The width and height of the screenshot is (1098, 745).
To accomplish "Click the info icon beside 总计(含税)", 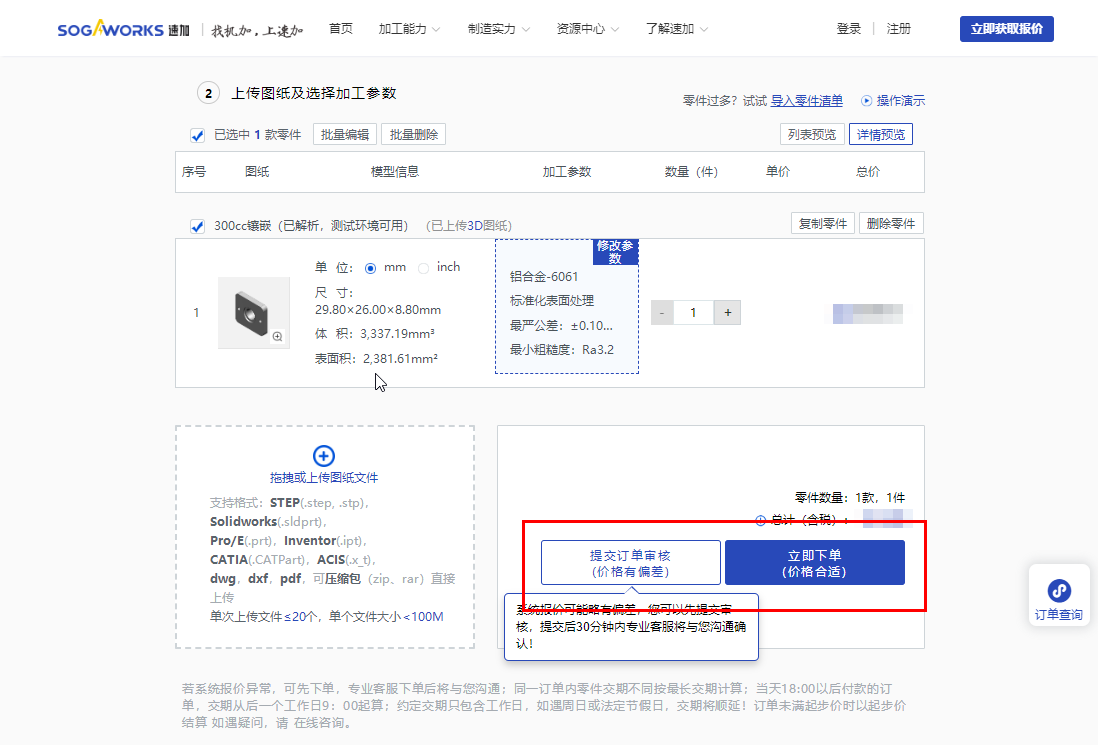I will tap(760, 520).
